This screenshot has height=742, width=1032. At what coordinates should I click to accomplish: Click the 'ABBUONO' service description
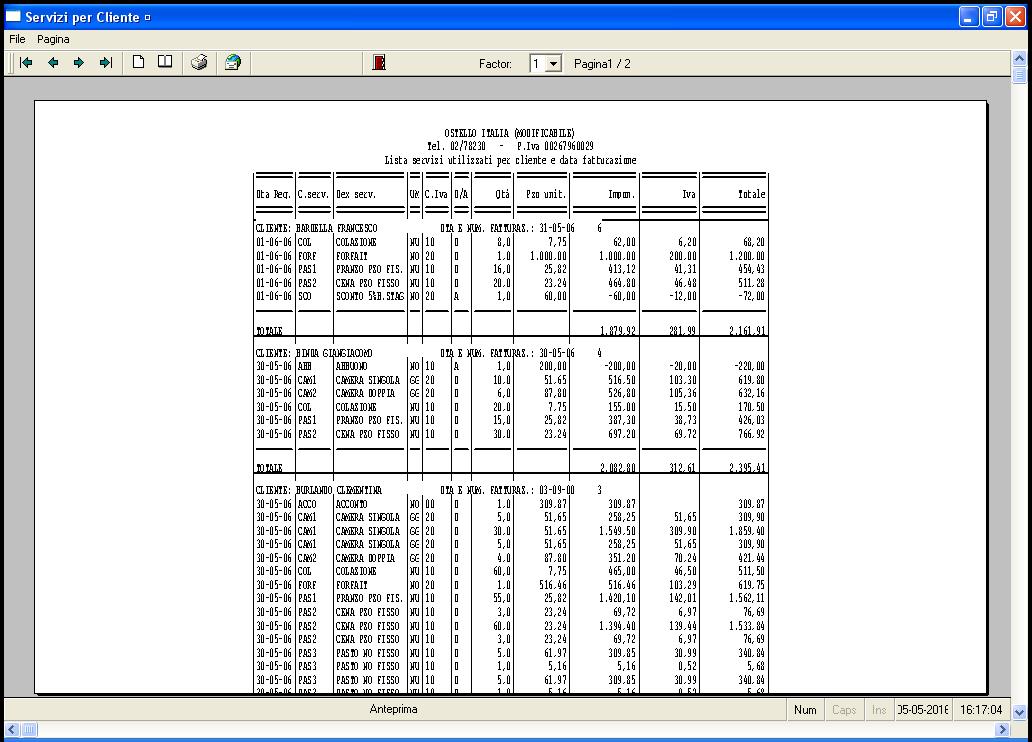tap(351, 366)
